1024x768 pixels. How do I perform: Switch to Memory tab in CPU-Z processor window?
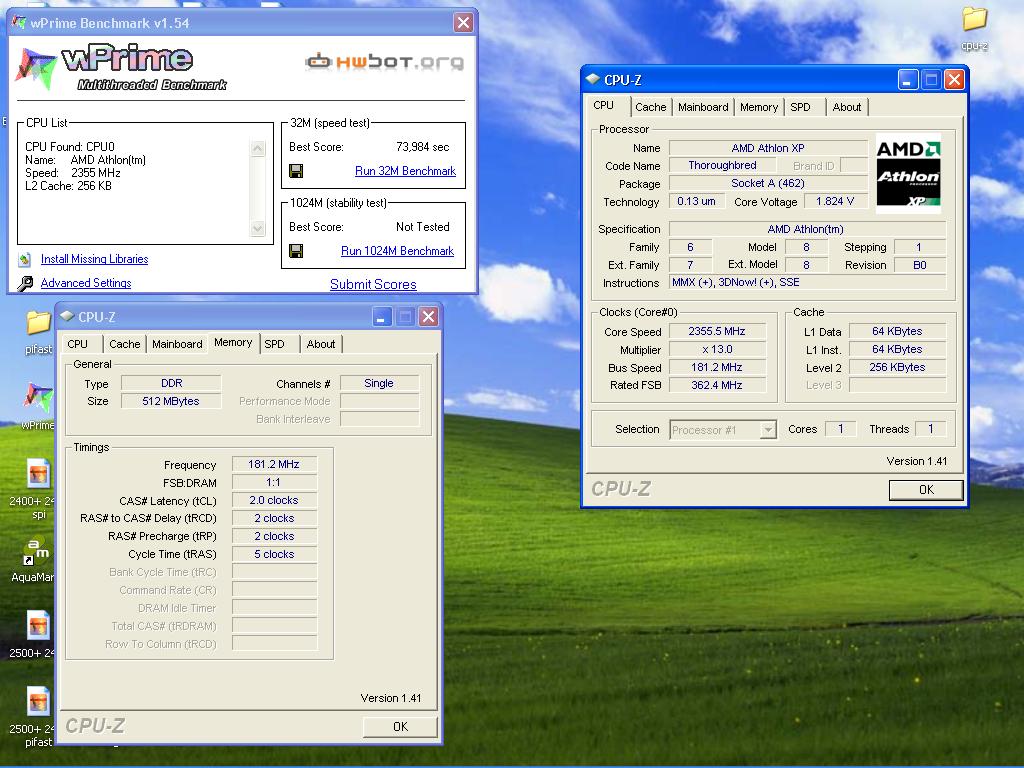pyautogui.click(x=759, y=107)
